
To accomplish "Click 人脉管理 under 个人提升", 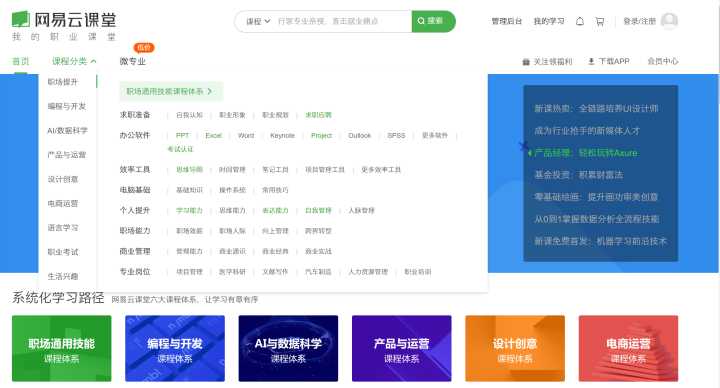I will (361, 210).
